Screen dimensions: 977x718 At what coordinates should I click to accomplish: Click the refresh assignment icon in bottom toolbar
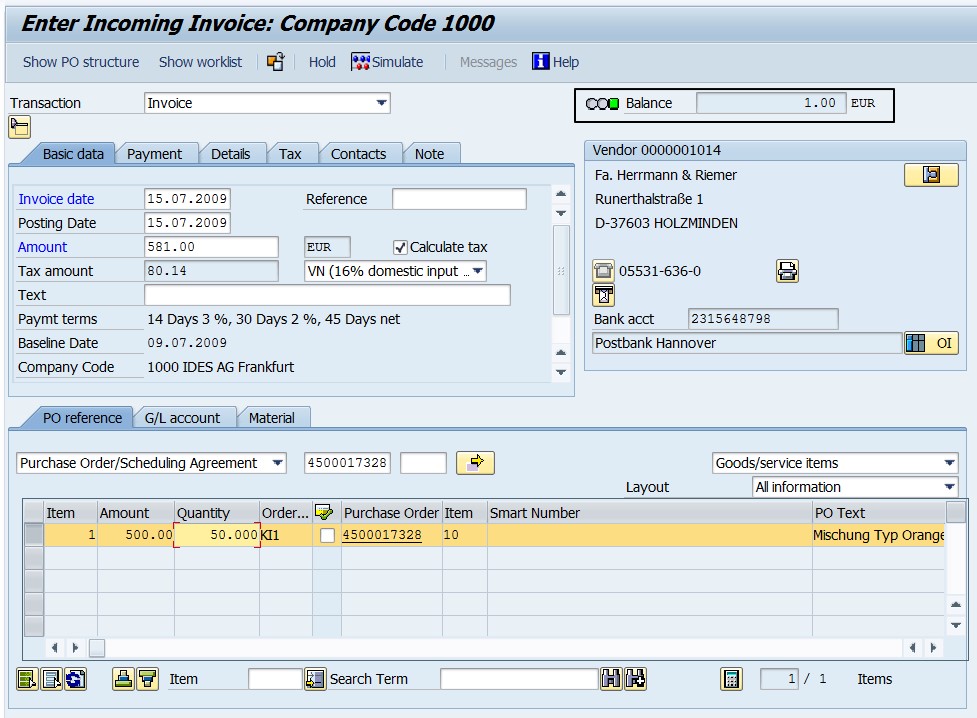click(75, 679)
